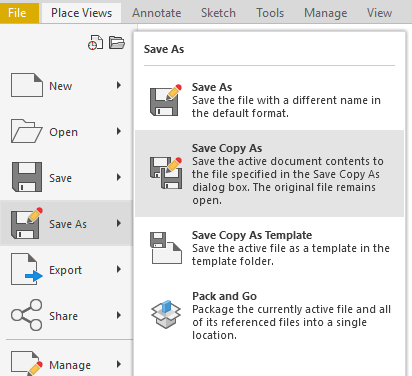Click the Save As icon in the submenu panel
Screen dimensions: 412x376
click(166, 100)
